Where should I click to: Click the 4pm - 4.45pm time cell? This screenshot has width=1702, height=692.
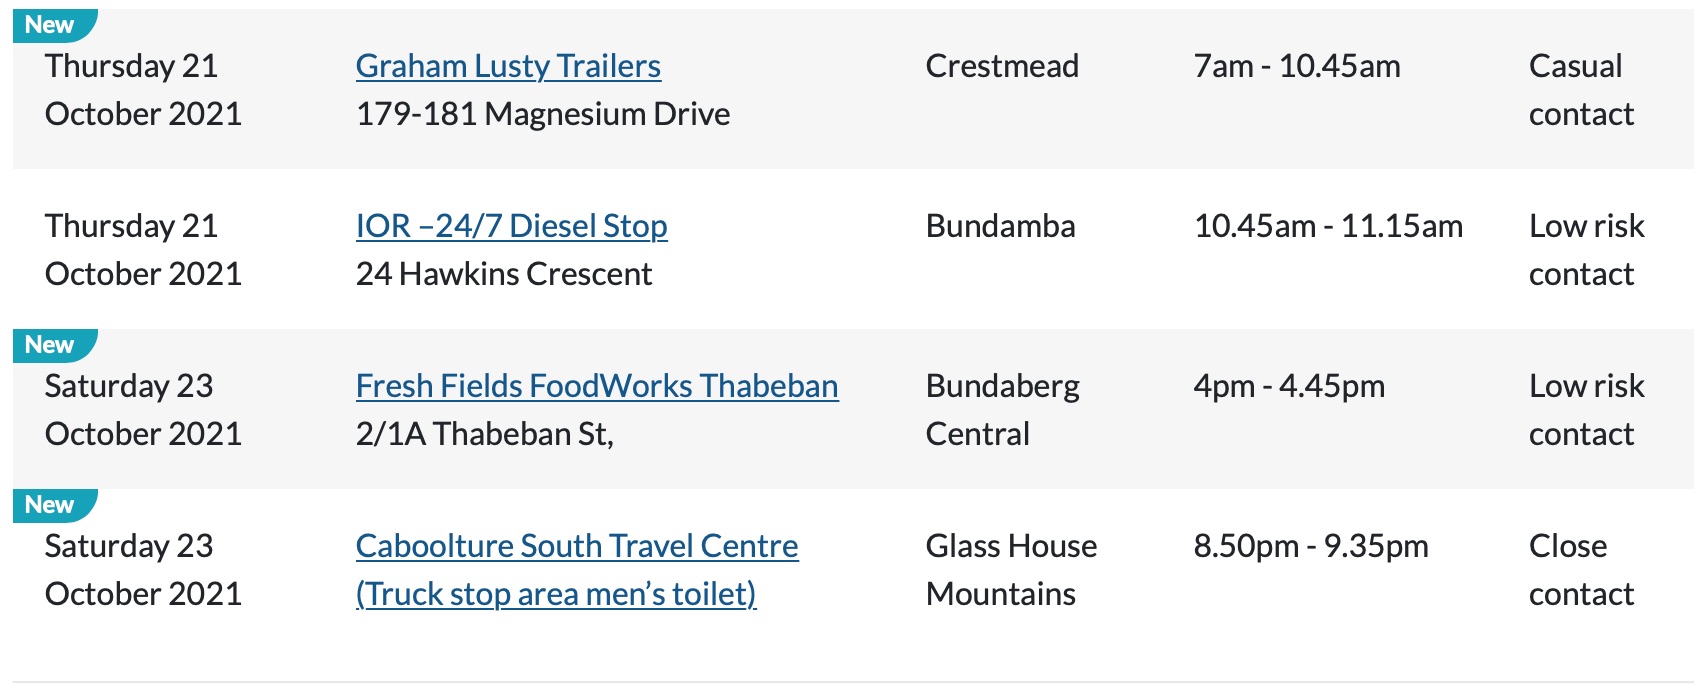pyautogui.click(x=1289, y=386)
